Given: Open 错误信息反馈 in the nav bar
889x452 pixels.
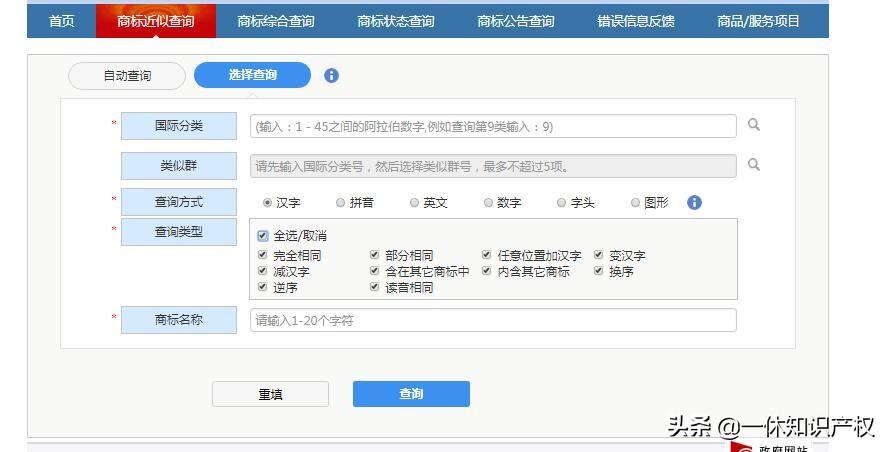Looking at the screenshot, I should coord(636,21).
